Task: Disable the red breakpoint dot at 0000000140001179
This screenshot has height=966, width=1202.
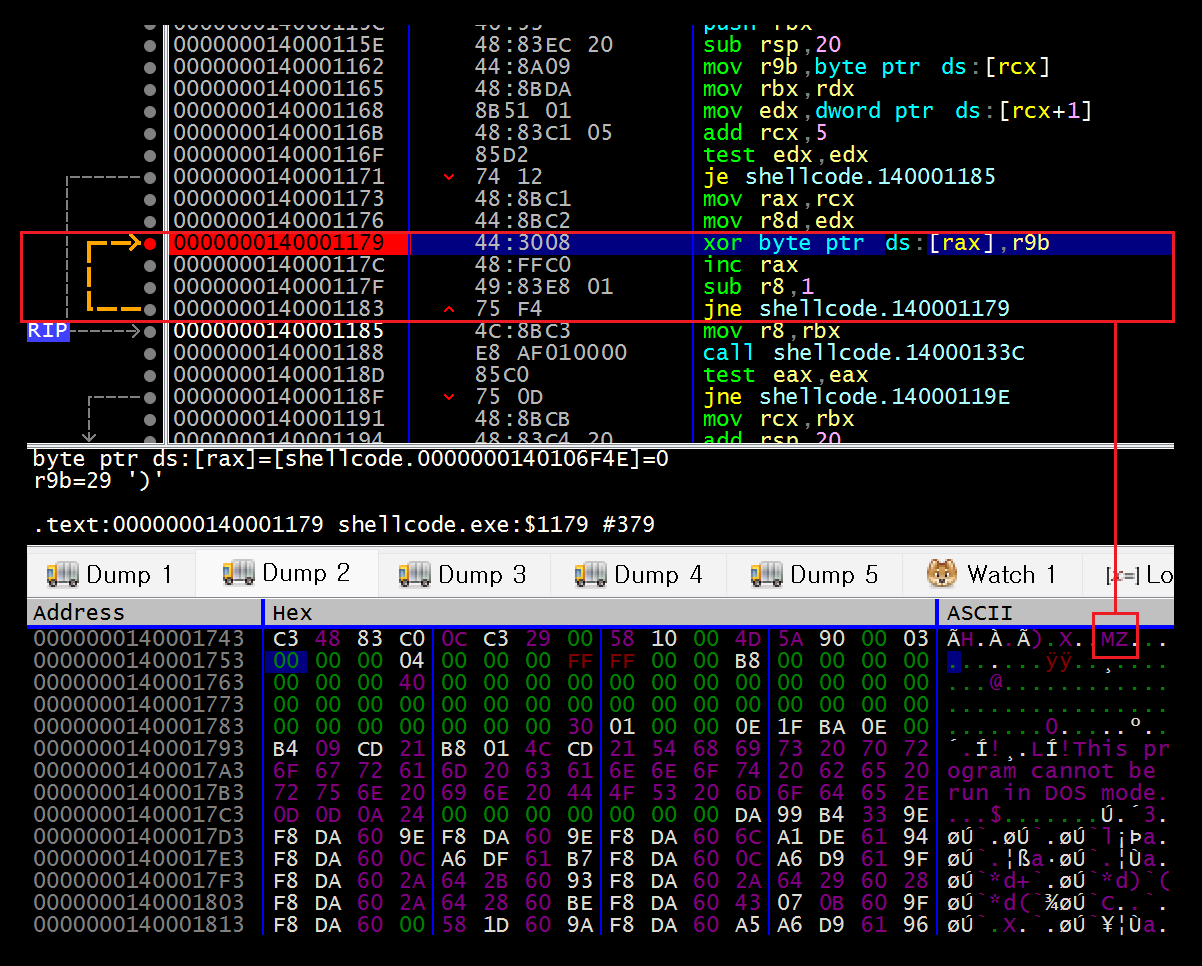Action: click(x=150, y=243)
